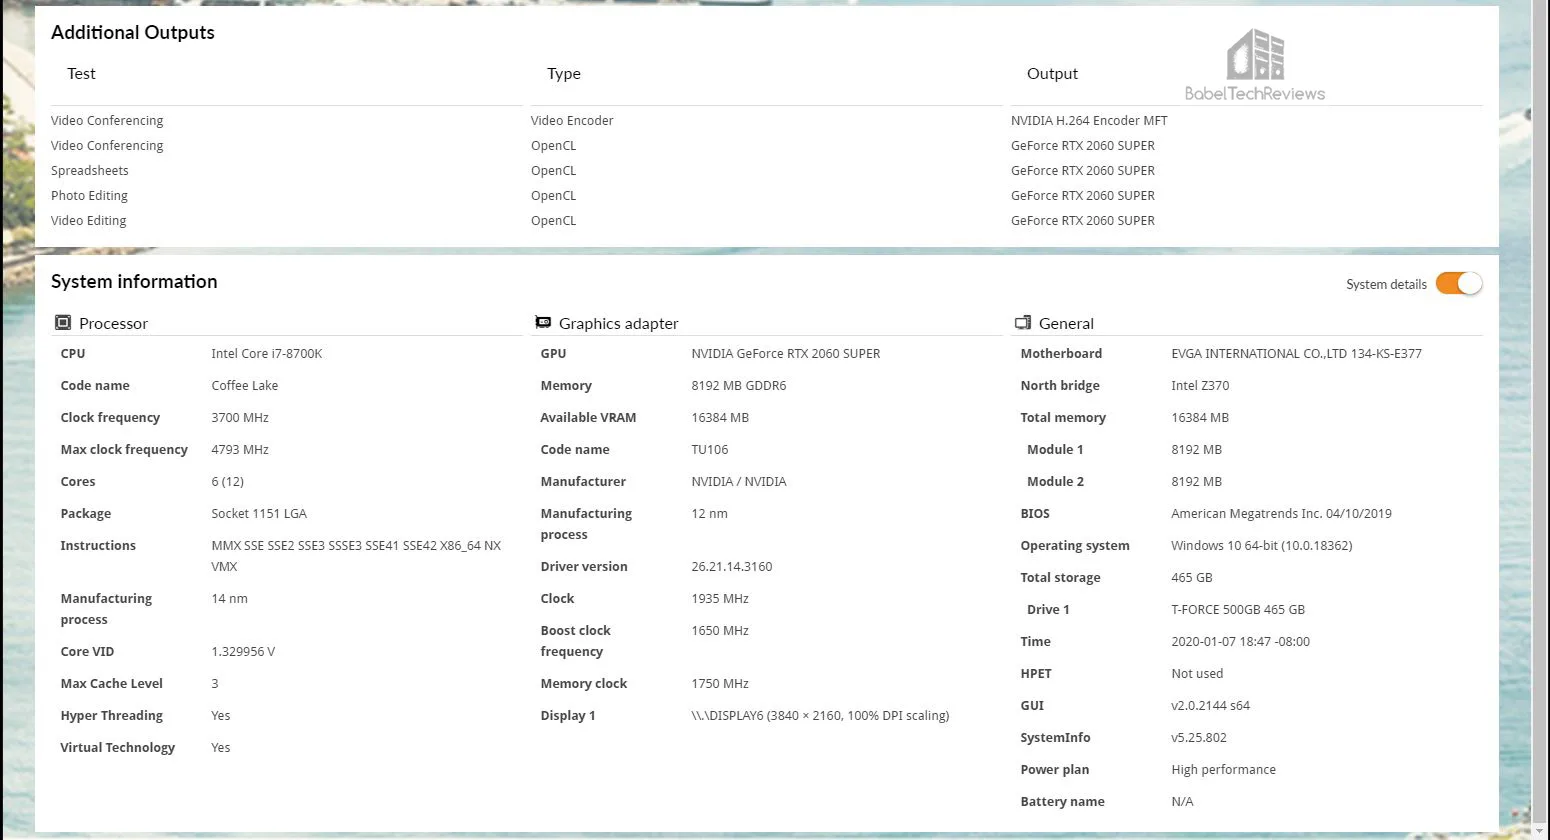The image size is (1550, 840).
Task: Select the Video Editing test row
Action: click(88, 221)
